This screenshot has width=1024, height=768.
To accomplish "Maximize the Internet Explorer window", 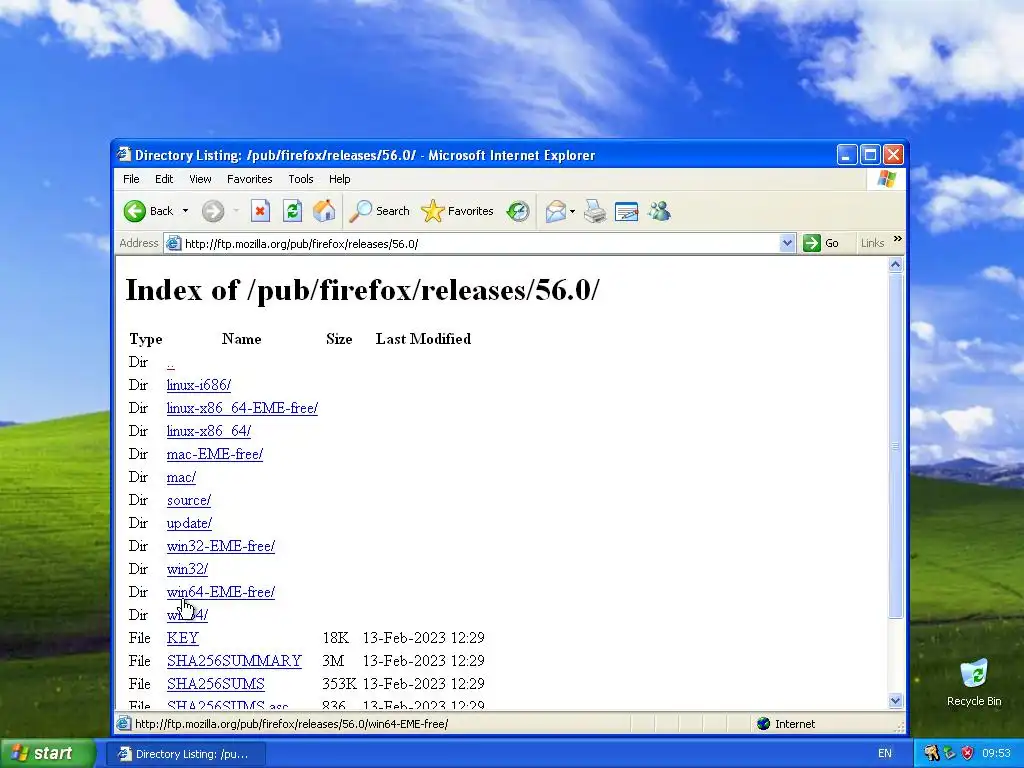I will (x=870, y=155).
